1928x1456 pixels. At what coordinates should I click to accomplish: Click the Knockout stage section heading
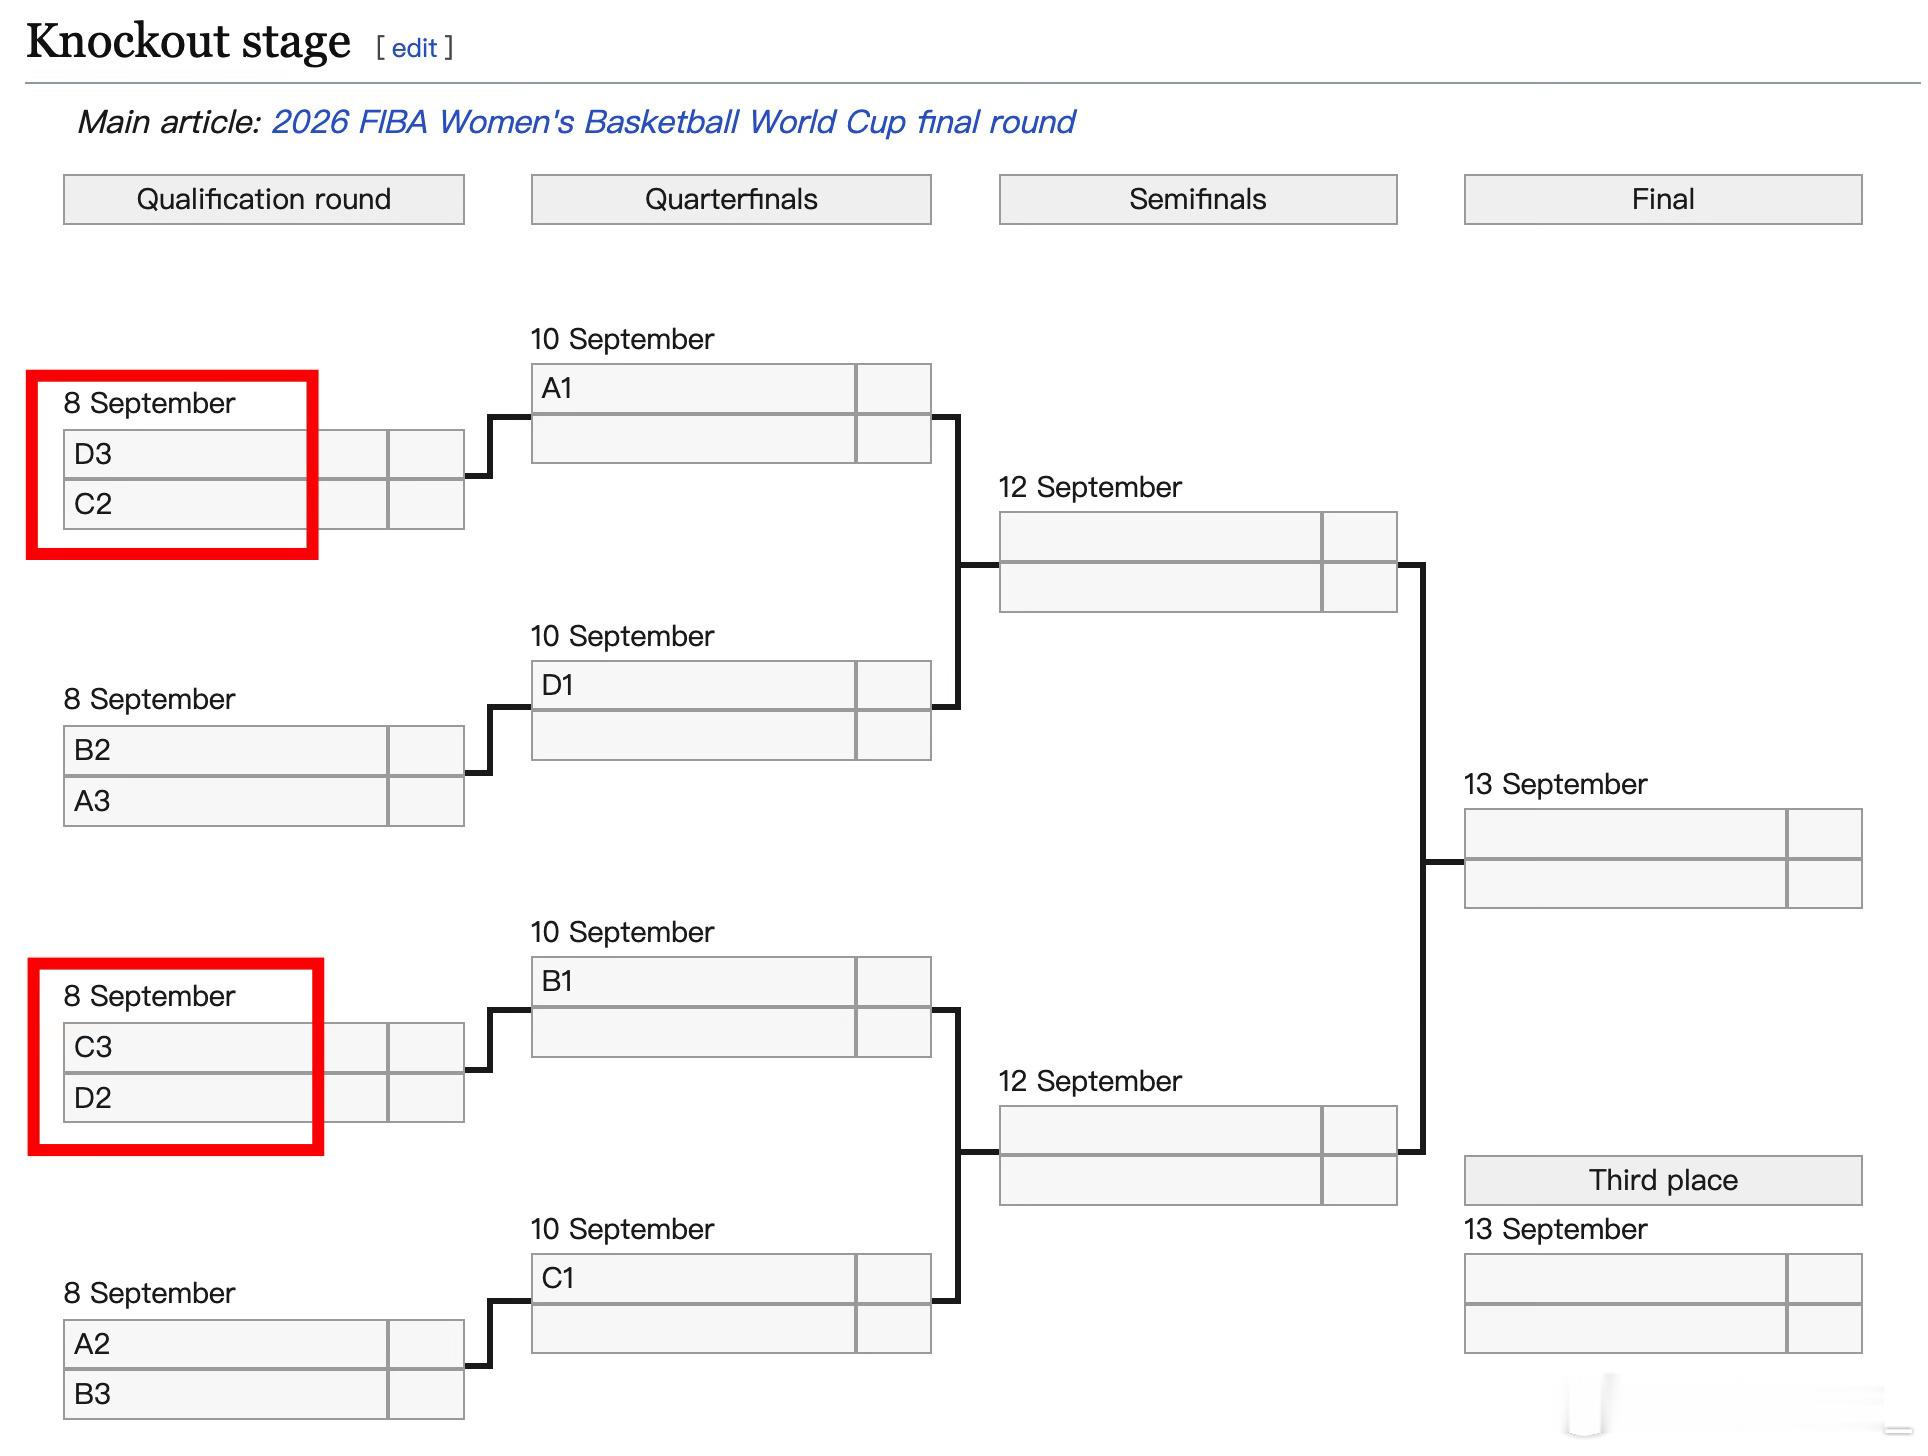click(188, 42)
